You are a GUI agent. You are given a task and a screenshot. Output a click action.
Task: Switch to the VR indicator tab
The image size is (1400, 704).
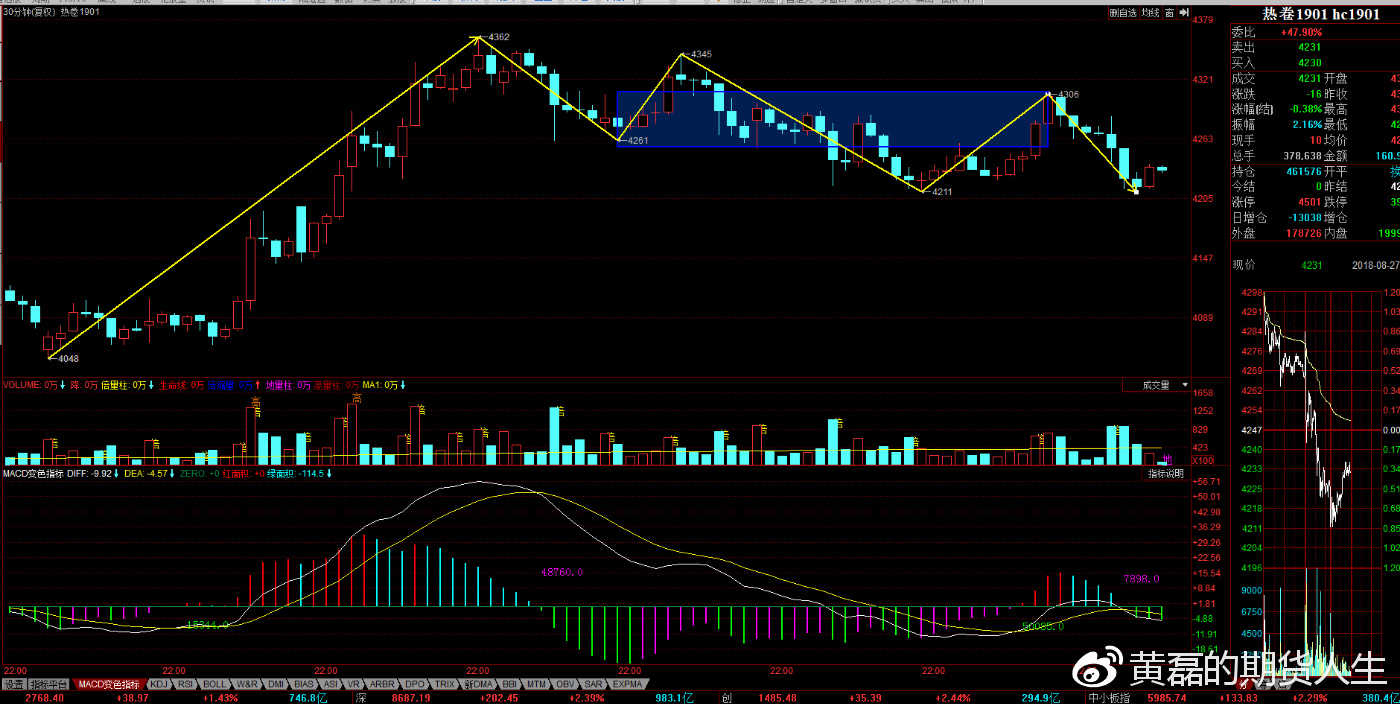pos(354,685)
